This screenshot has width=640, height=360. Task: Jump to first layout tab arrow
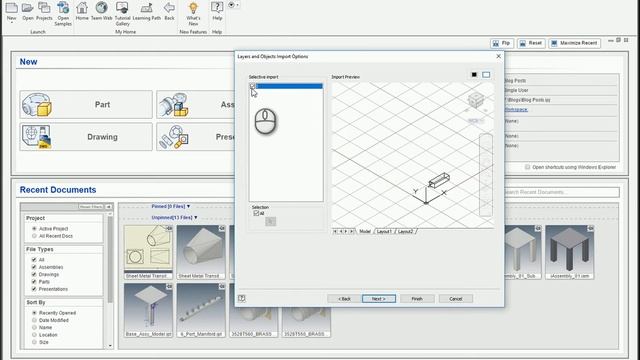[335, 231]
